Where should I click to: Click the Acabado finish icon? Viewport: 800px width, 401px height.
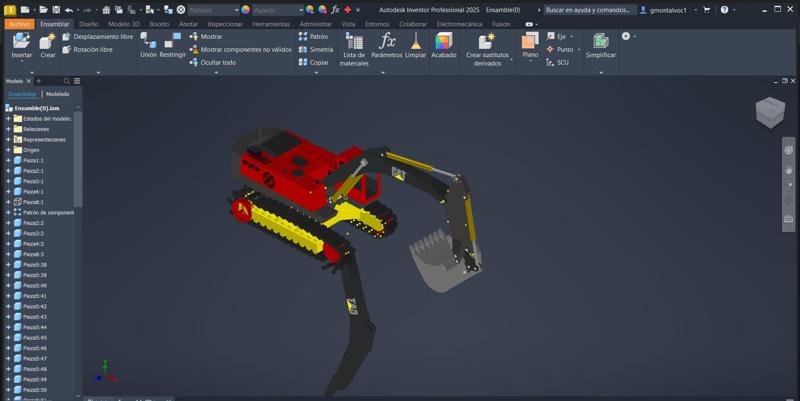443,45
